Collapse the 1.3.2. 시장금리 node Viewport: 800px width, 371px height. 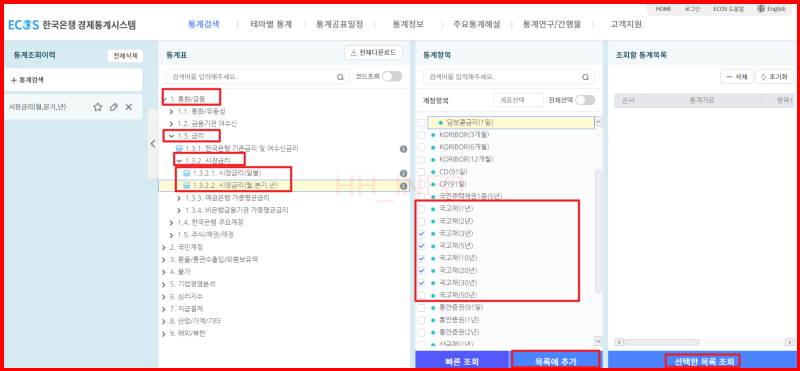[x=179, y=161]
